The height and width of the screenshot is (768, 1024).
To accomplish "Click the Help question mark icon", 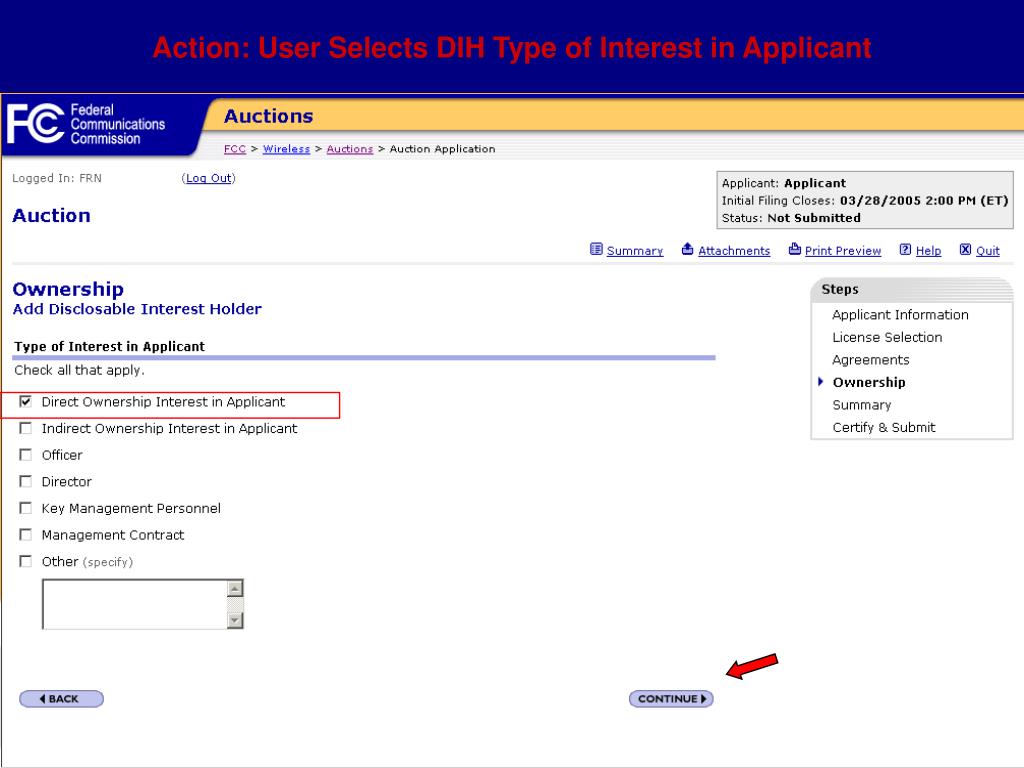I will 905,249.
